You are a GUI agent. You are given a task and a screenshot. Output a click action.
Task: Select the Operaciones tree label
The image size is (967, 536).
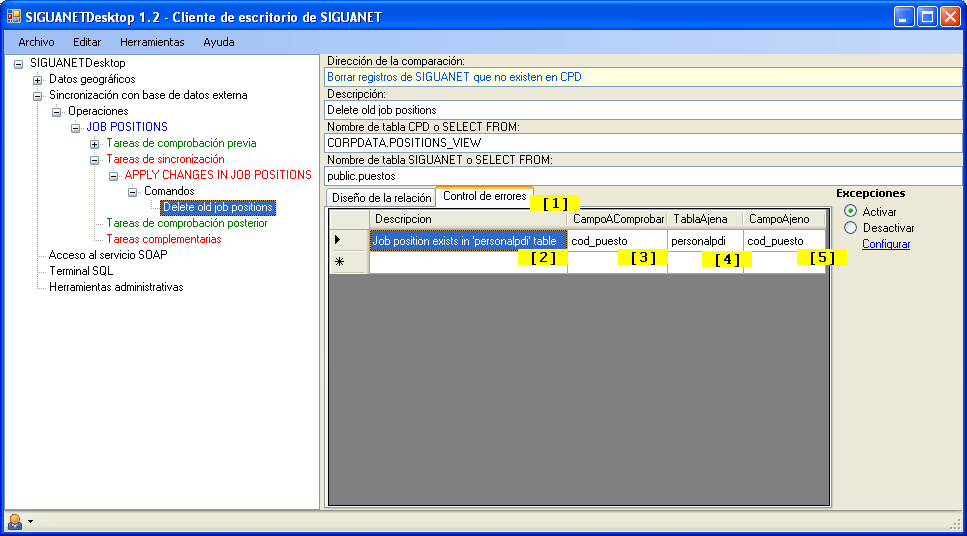98,111
